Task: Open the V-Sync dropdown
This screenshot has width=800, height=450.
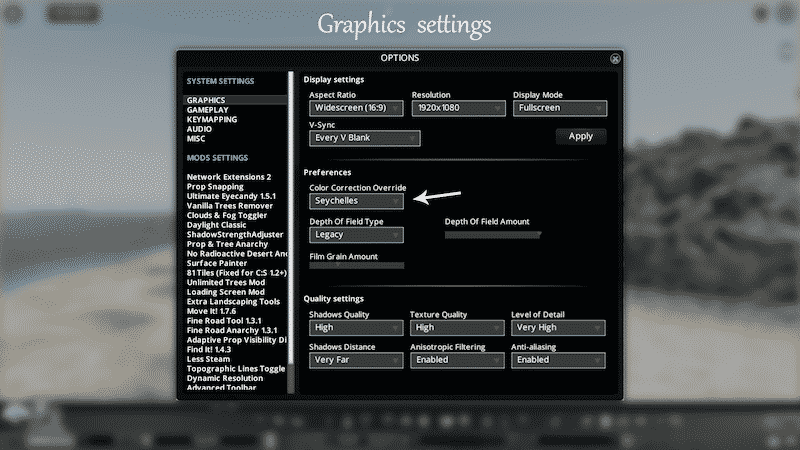Action: point(364,138)
